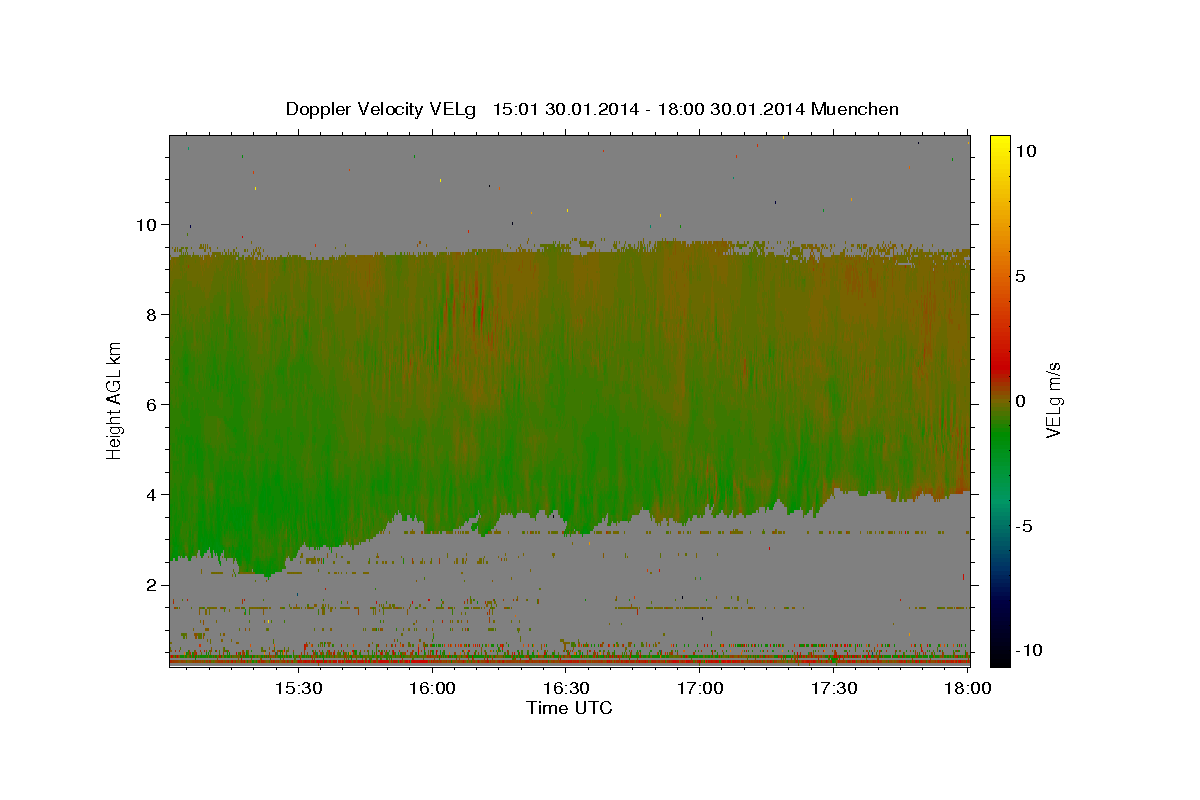The width and height of the screenshot is (1200, 800).
Task: Click the black bottom of the colorbar
Action: pyautogui.click(x=1000, y=655)
